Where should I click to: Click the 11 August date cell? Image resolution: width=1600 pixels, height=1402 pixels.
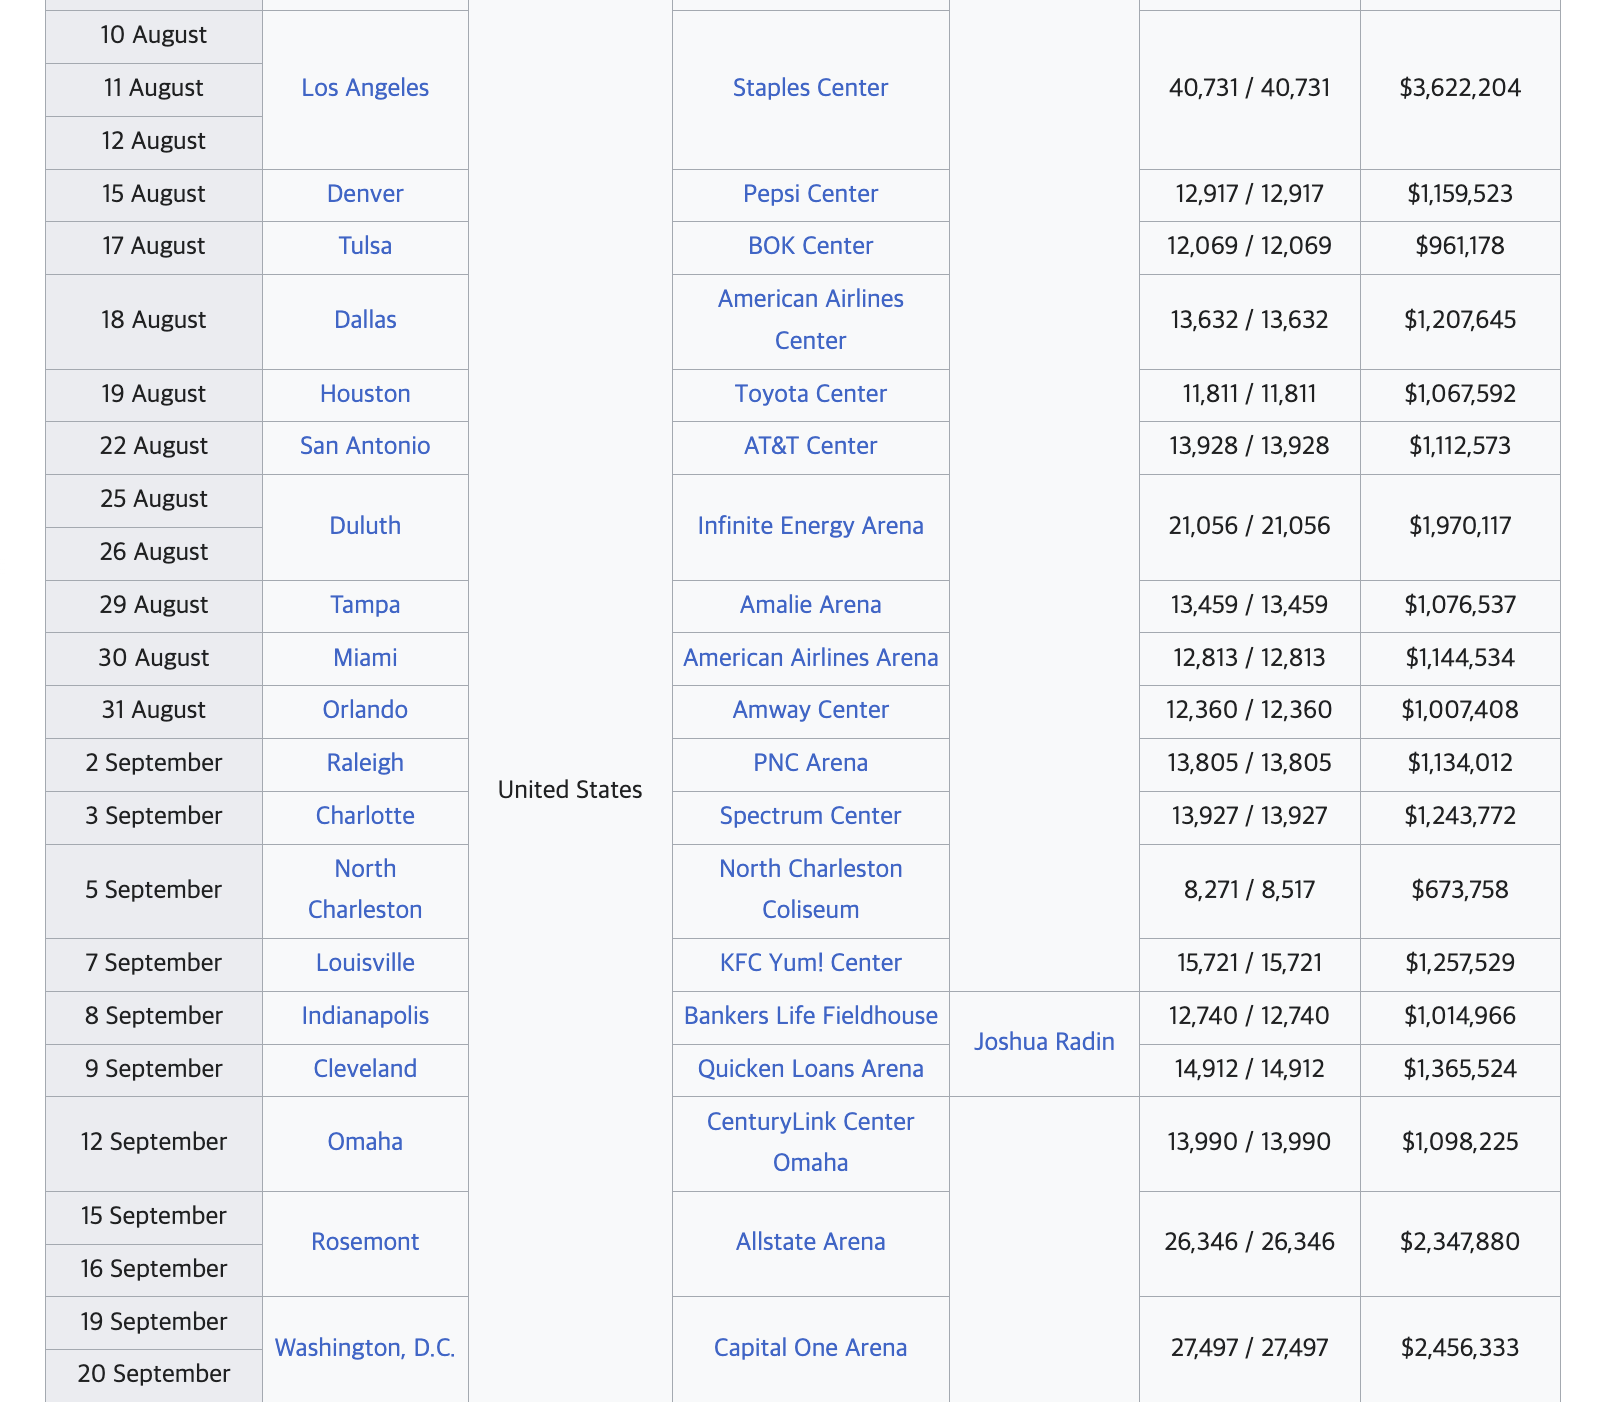tap(154, 88)
